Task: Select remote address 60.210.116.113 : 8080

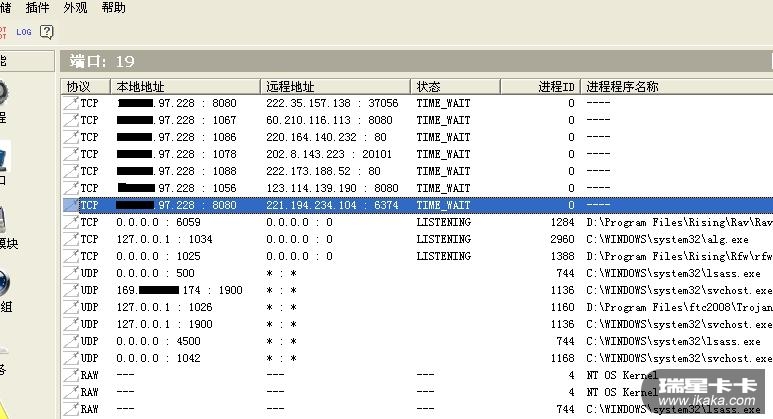Action: click(329, 120)
